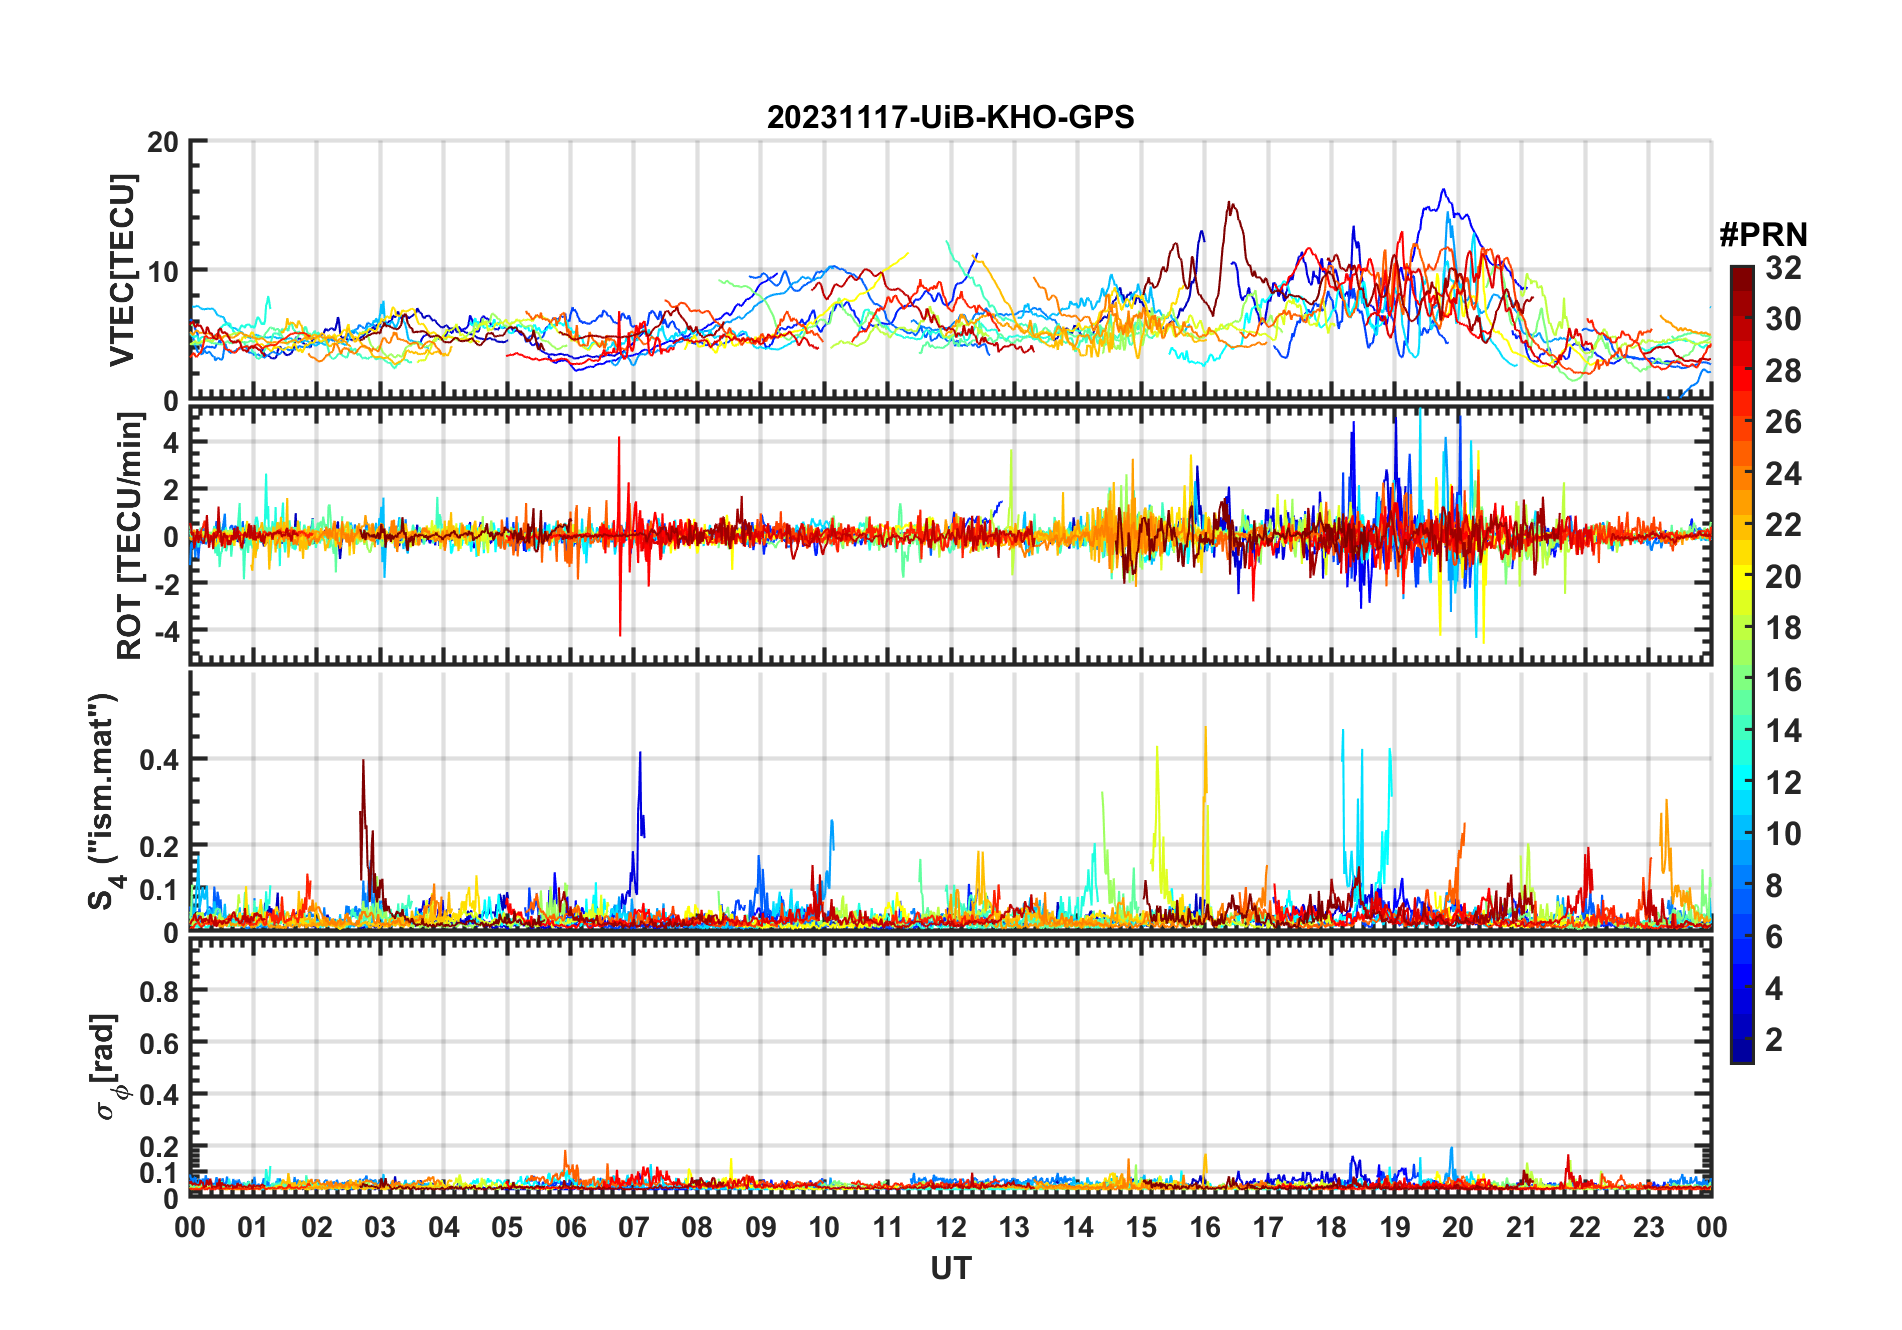Click the ROT [TECU/min] axis label
The height and width of the screenshot is (1330, 1902).
(x=129, y=535)
